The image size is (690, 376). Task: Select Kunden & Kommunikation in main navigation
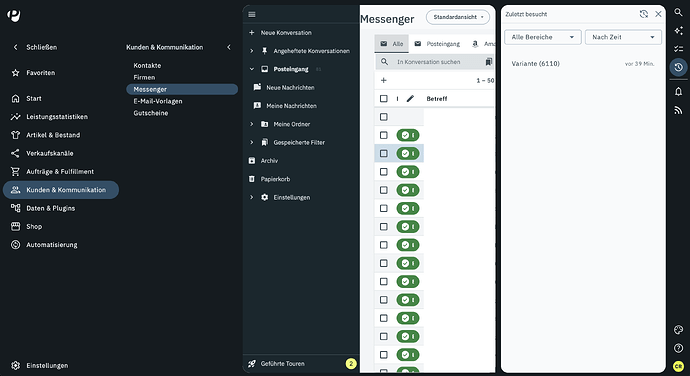pos(61,190)
